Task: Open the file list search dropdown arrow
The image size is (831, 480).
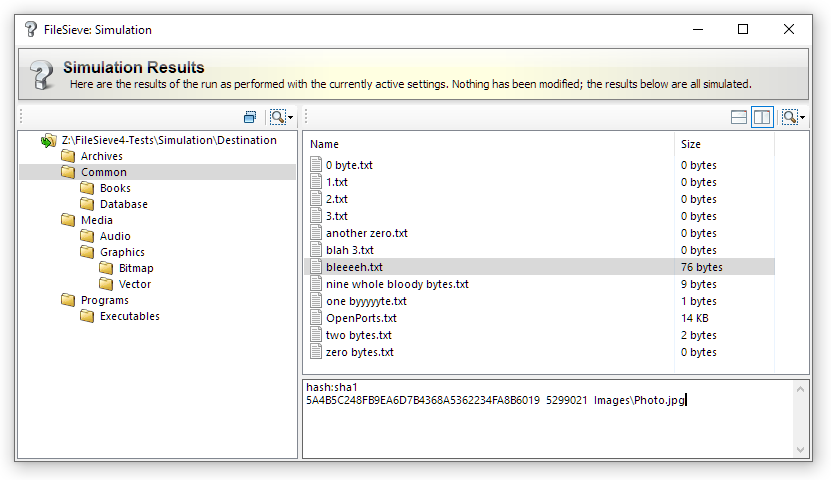Action: (802, 118)
